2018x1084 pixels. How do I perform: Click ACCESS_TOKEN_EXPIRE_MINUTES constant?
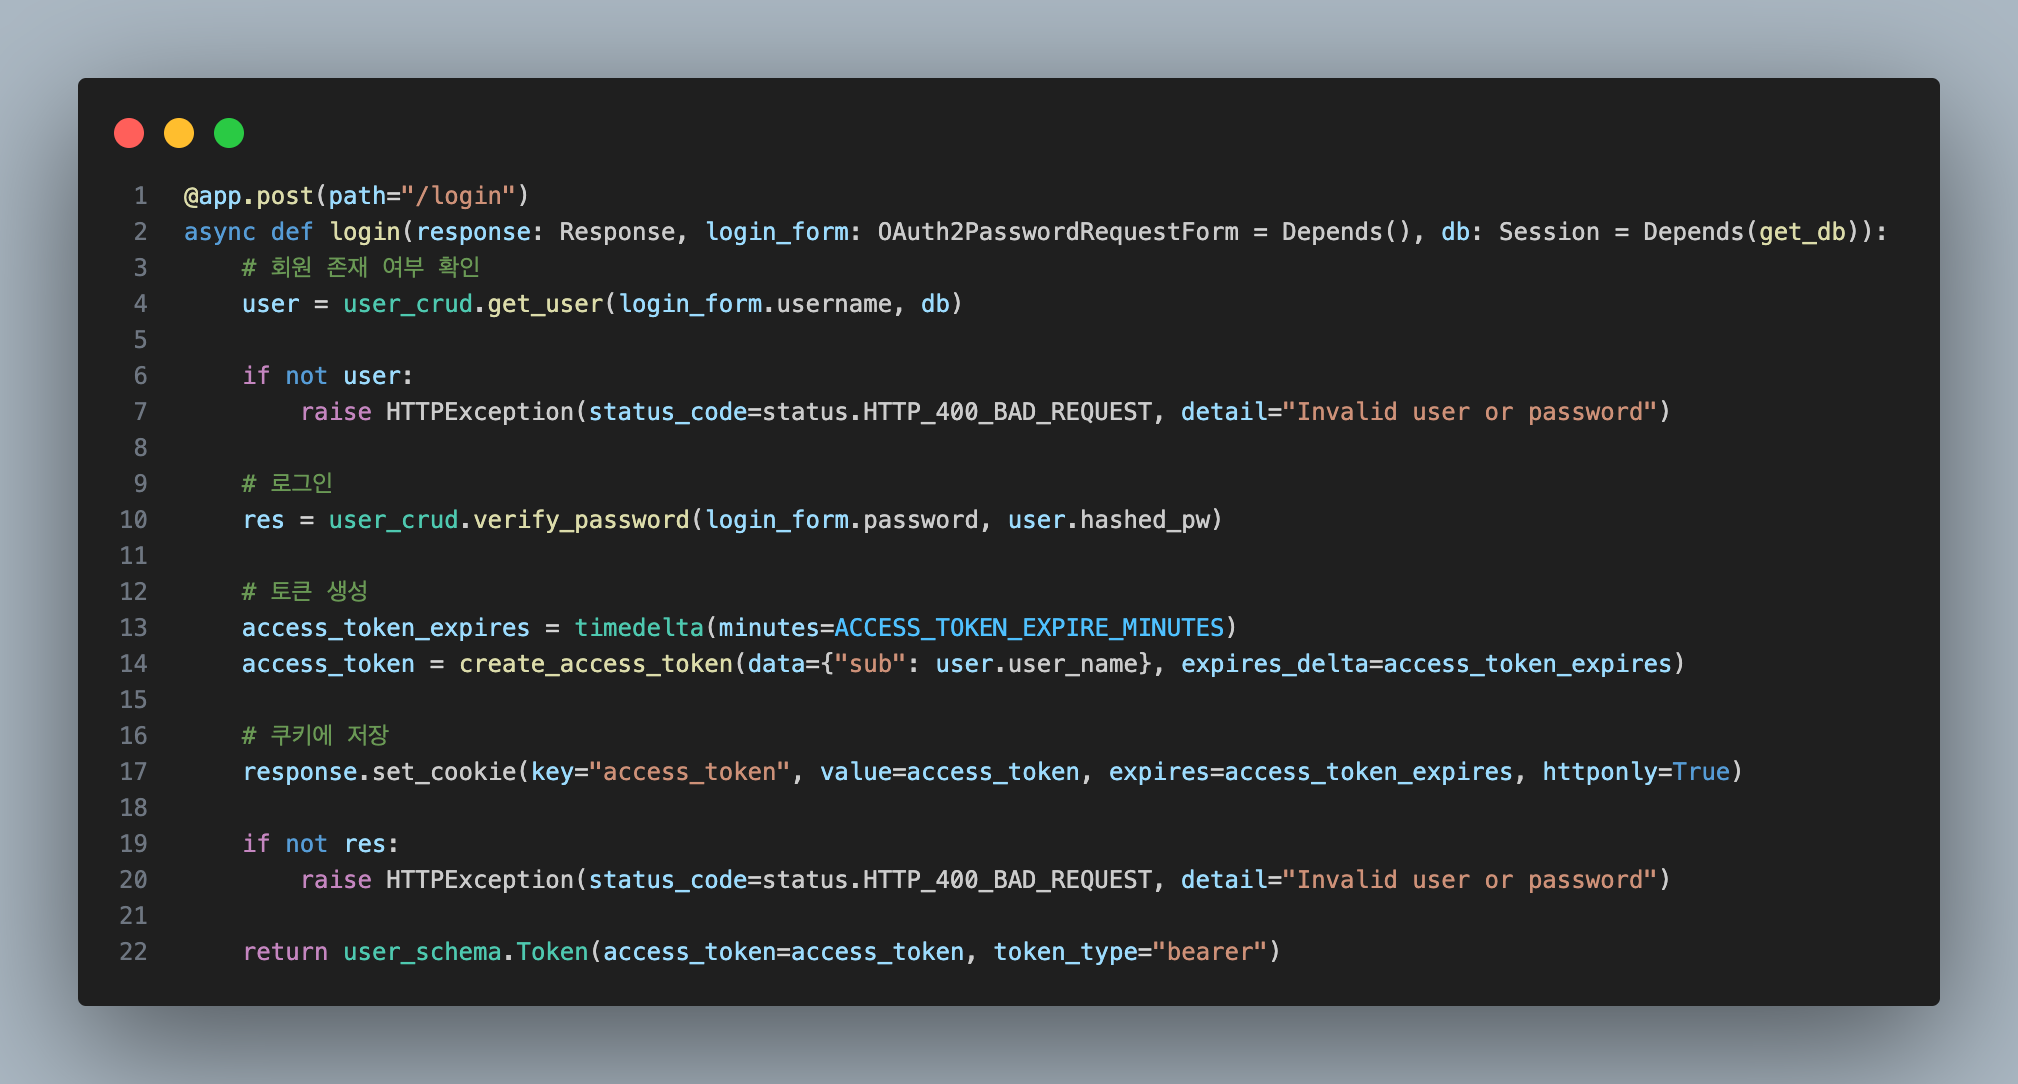pyautogui.click(x=1029, y=628)
